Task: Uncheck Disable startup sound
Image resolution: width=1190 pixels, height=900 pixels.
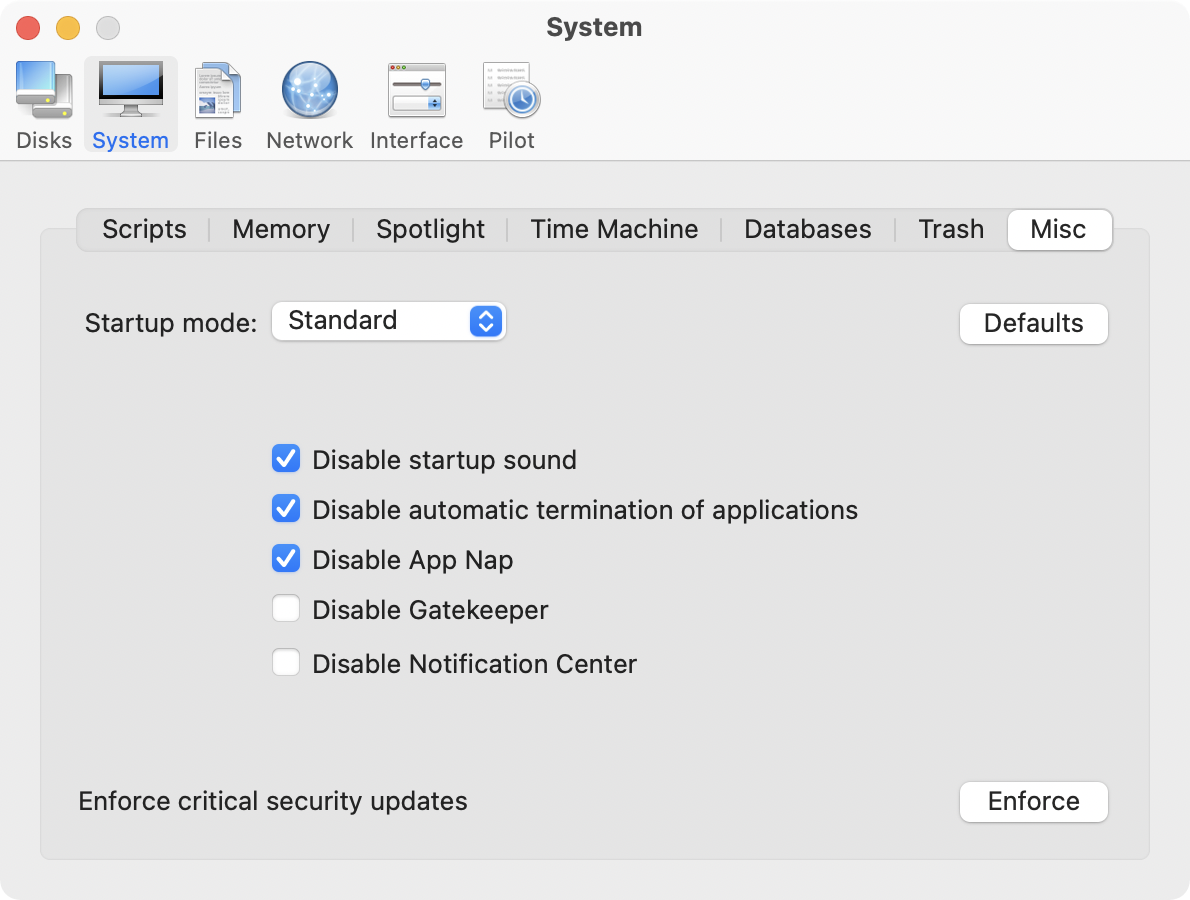Action: 286,459
